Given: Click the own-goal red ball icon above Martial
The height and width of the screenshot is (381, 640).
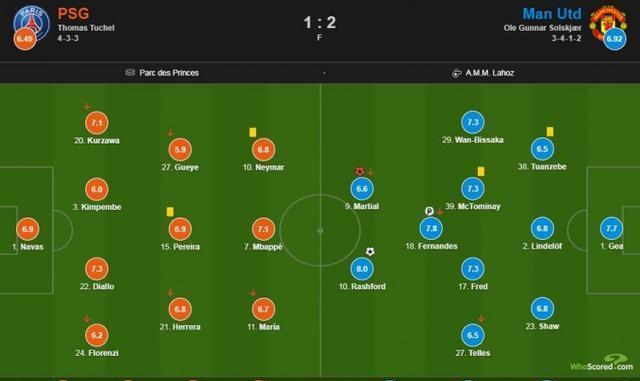Looking at the screenshot, I should pos(360,172).
